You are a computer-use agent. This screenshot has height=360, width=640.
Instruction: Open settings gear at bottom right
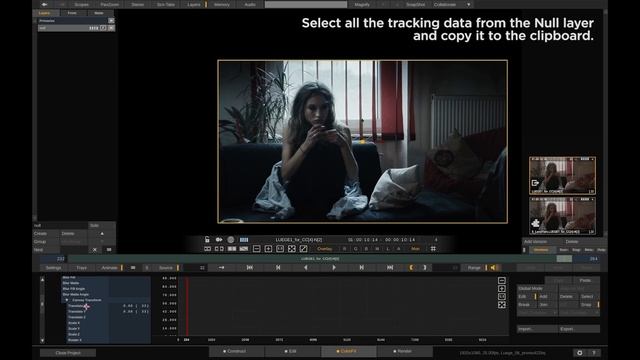[580, 353]
